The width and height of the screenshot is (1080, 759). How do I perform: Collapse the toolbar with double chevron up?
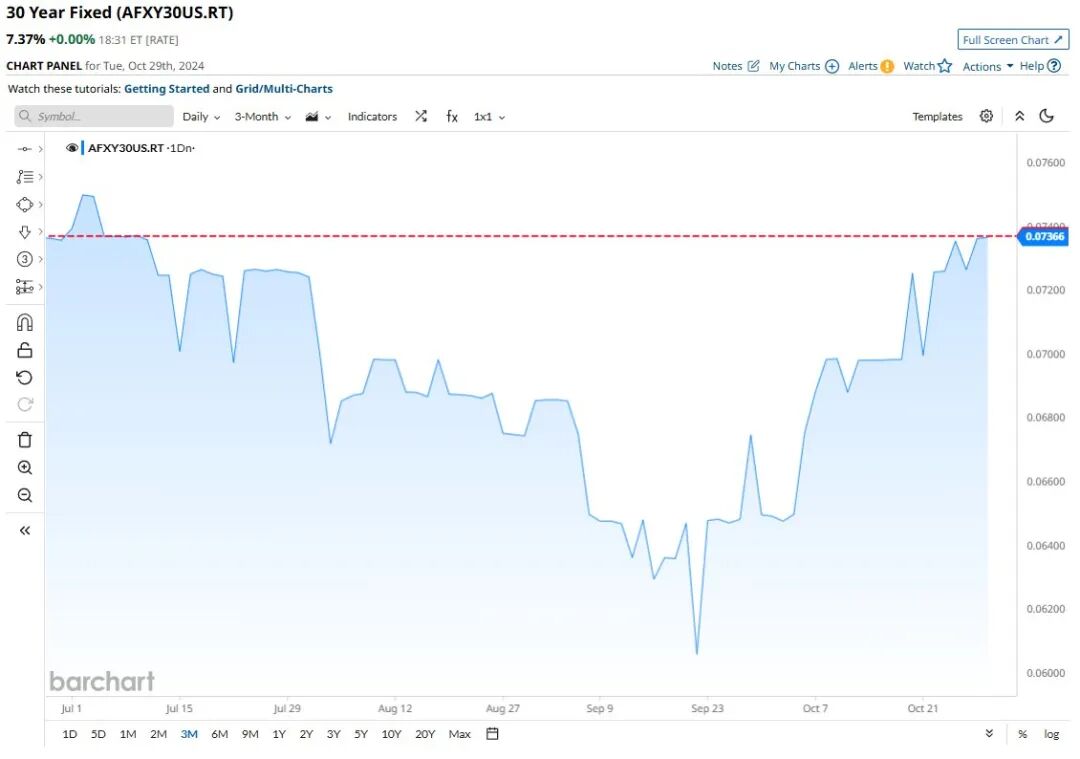[1019, 116]
